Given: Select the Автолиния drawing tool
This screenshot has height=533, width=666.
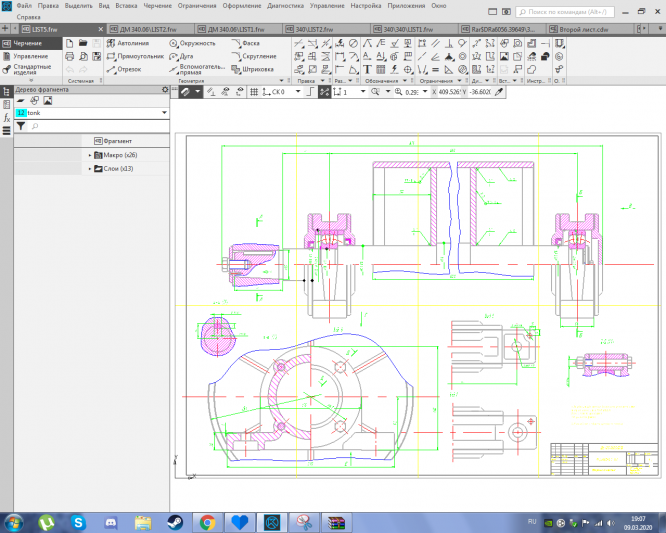Looking at the screenshot, I should point(128,44).
